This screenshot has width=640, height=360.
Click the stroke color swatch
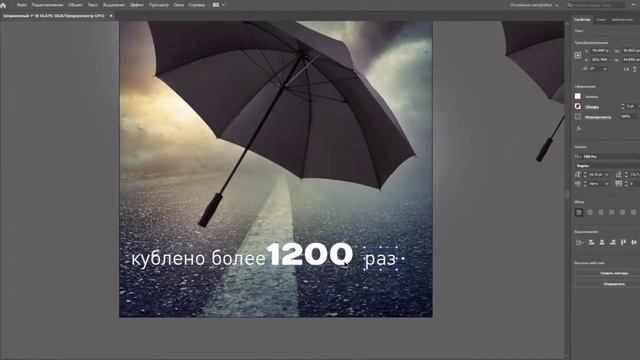[578, 106]
